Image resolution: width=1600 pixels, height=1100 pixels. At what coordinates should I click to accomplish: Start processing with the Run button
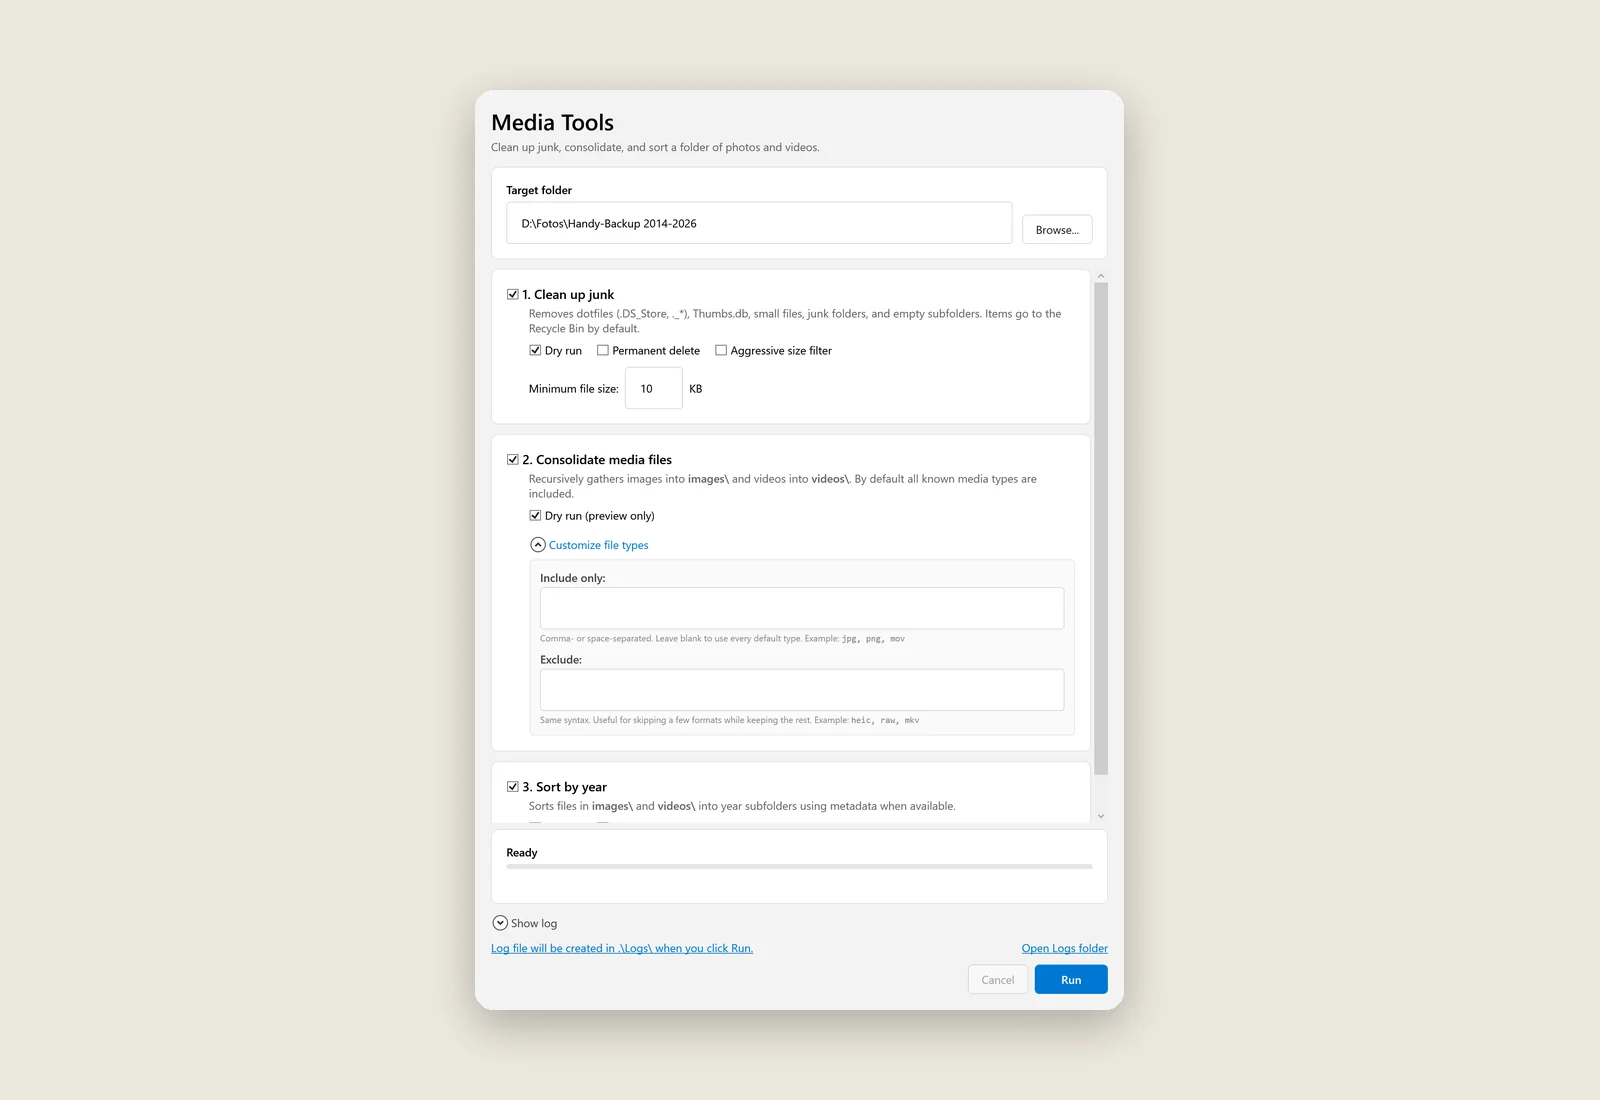pyautogui.click(x=1071, y=980)
